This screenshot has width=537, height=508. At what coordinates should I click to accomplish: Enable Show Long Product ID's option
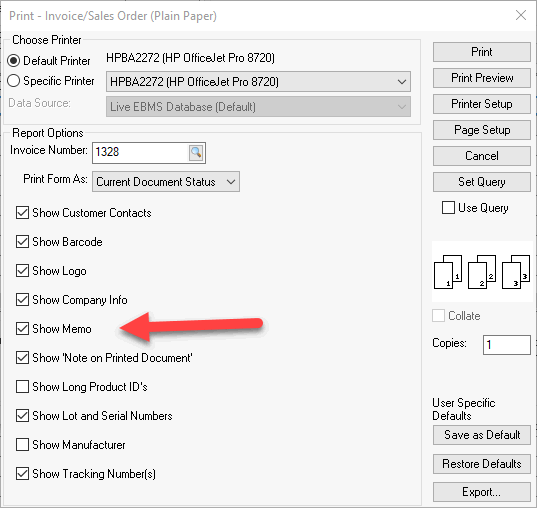[22, 387]
